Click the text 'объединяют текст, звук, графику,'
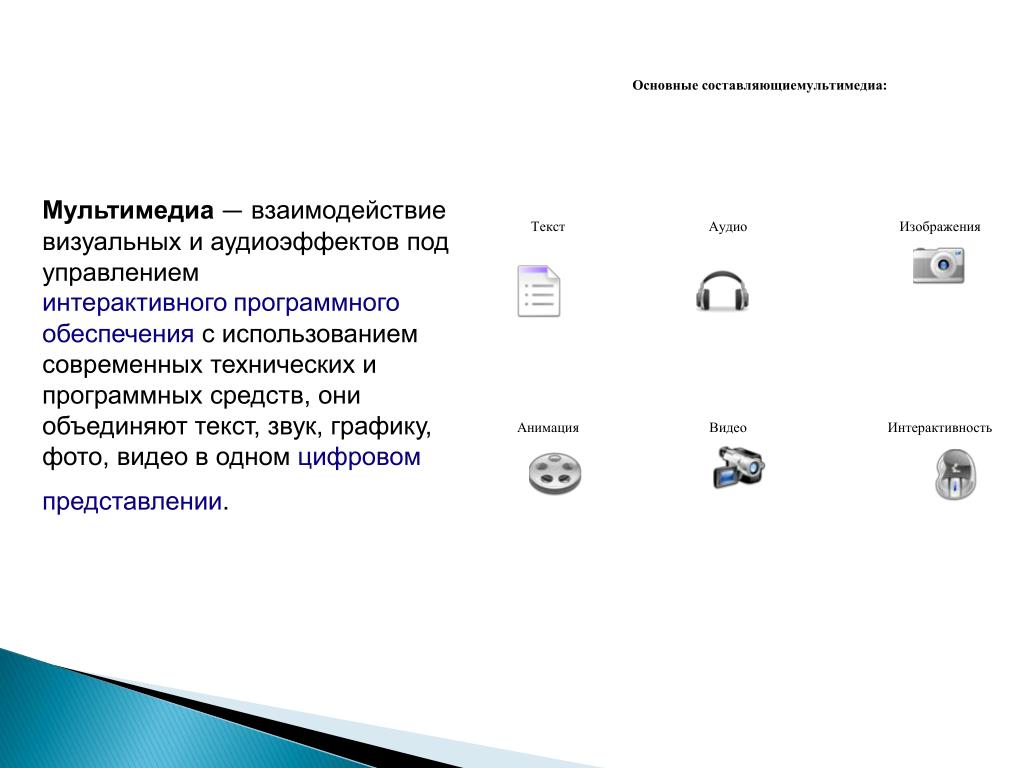 (x=237, y=426)
